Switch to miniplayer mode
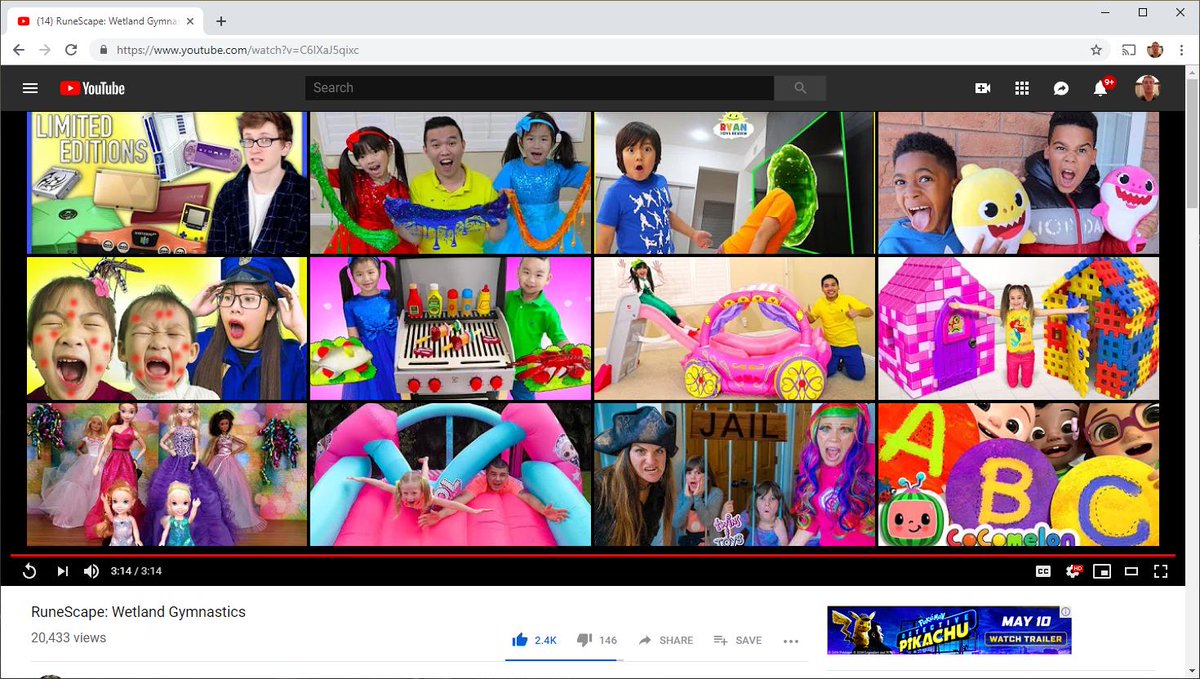The height and width of the screenshot is (679, 1200). (x=1102, y=571)
